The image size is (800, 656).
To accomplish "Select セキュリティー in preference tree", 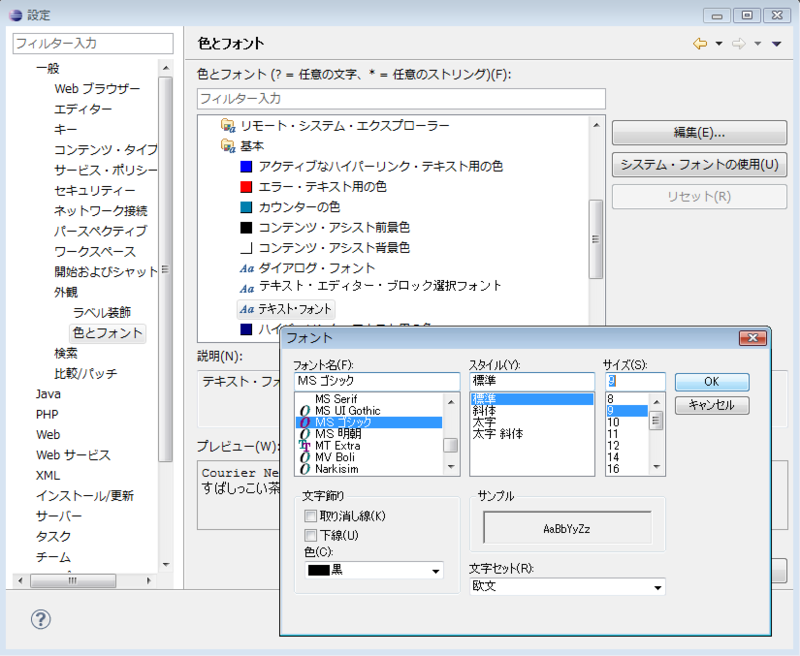I will pyautogui.click(x=94, y=191).
